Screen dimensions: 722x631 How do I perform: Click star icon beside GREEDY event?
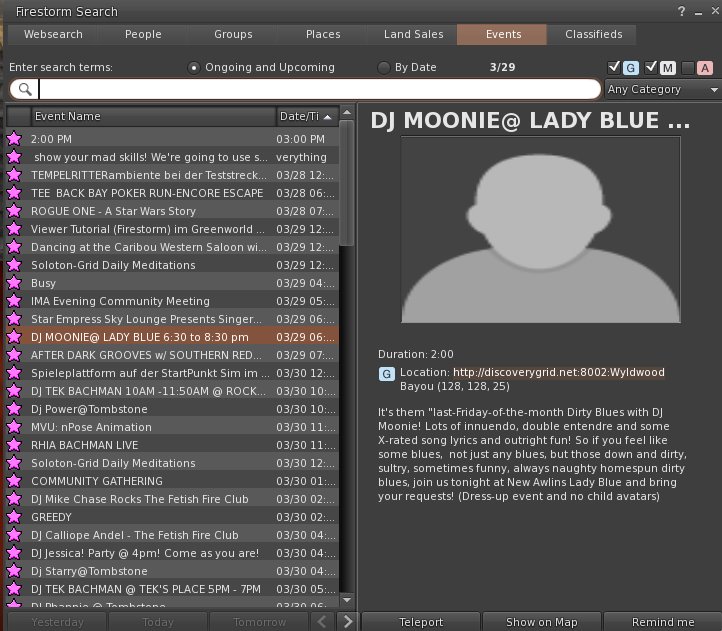pyautogui.click(x=14, y=518)
